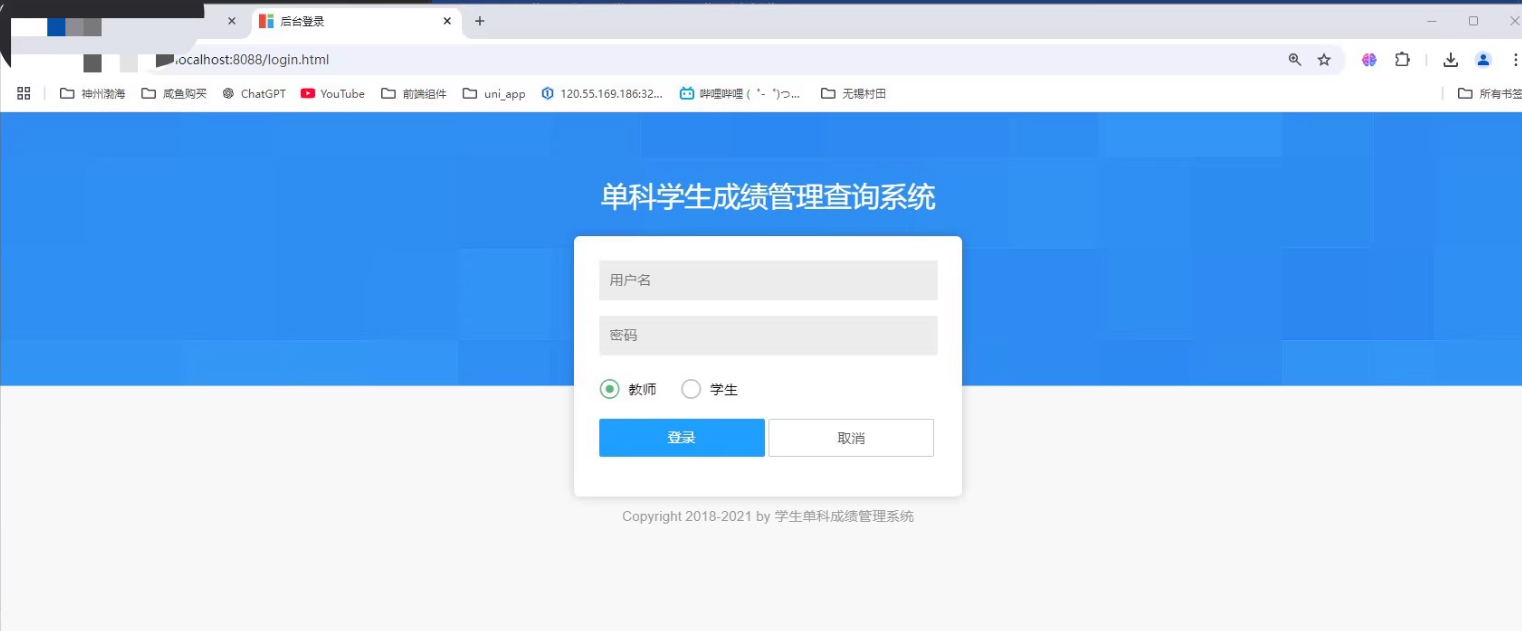Switch to the 后台登录 tab

point(345,21)
